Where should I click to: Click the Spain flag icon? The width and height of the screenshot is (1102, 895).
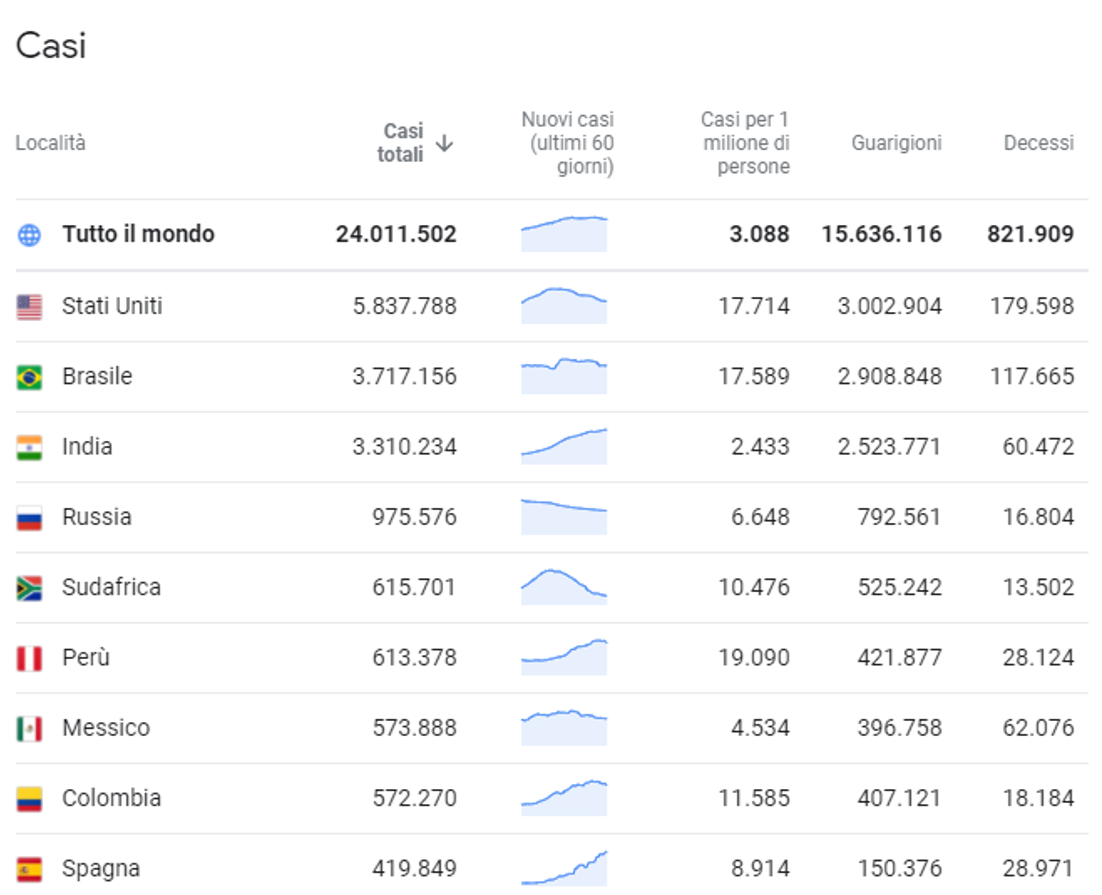(29, 870)
